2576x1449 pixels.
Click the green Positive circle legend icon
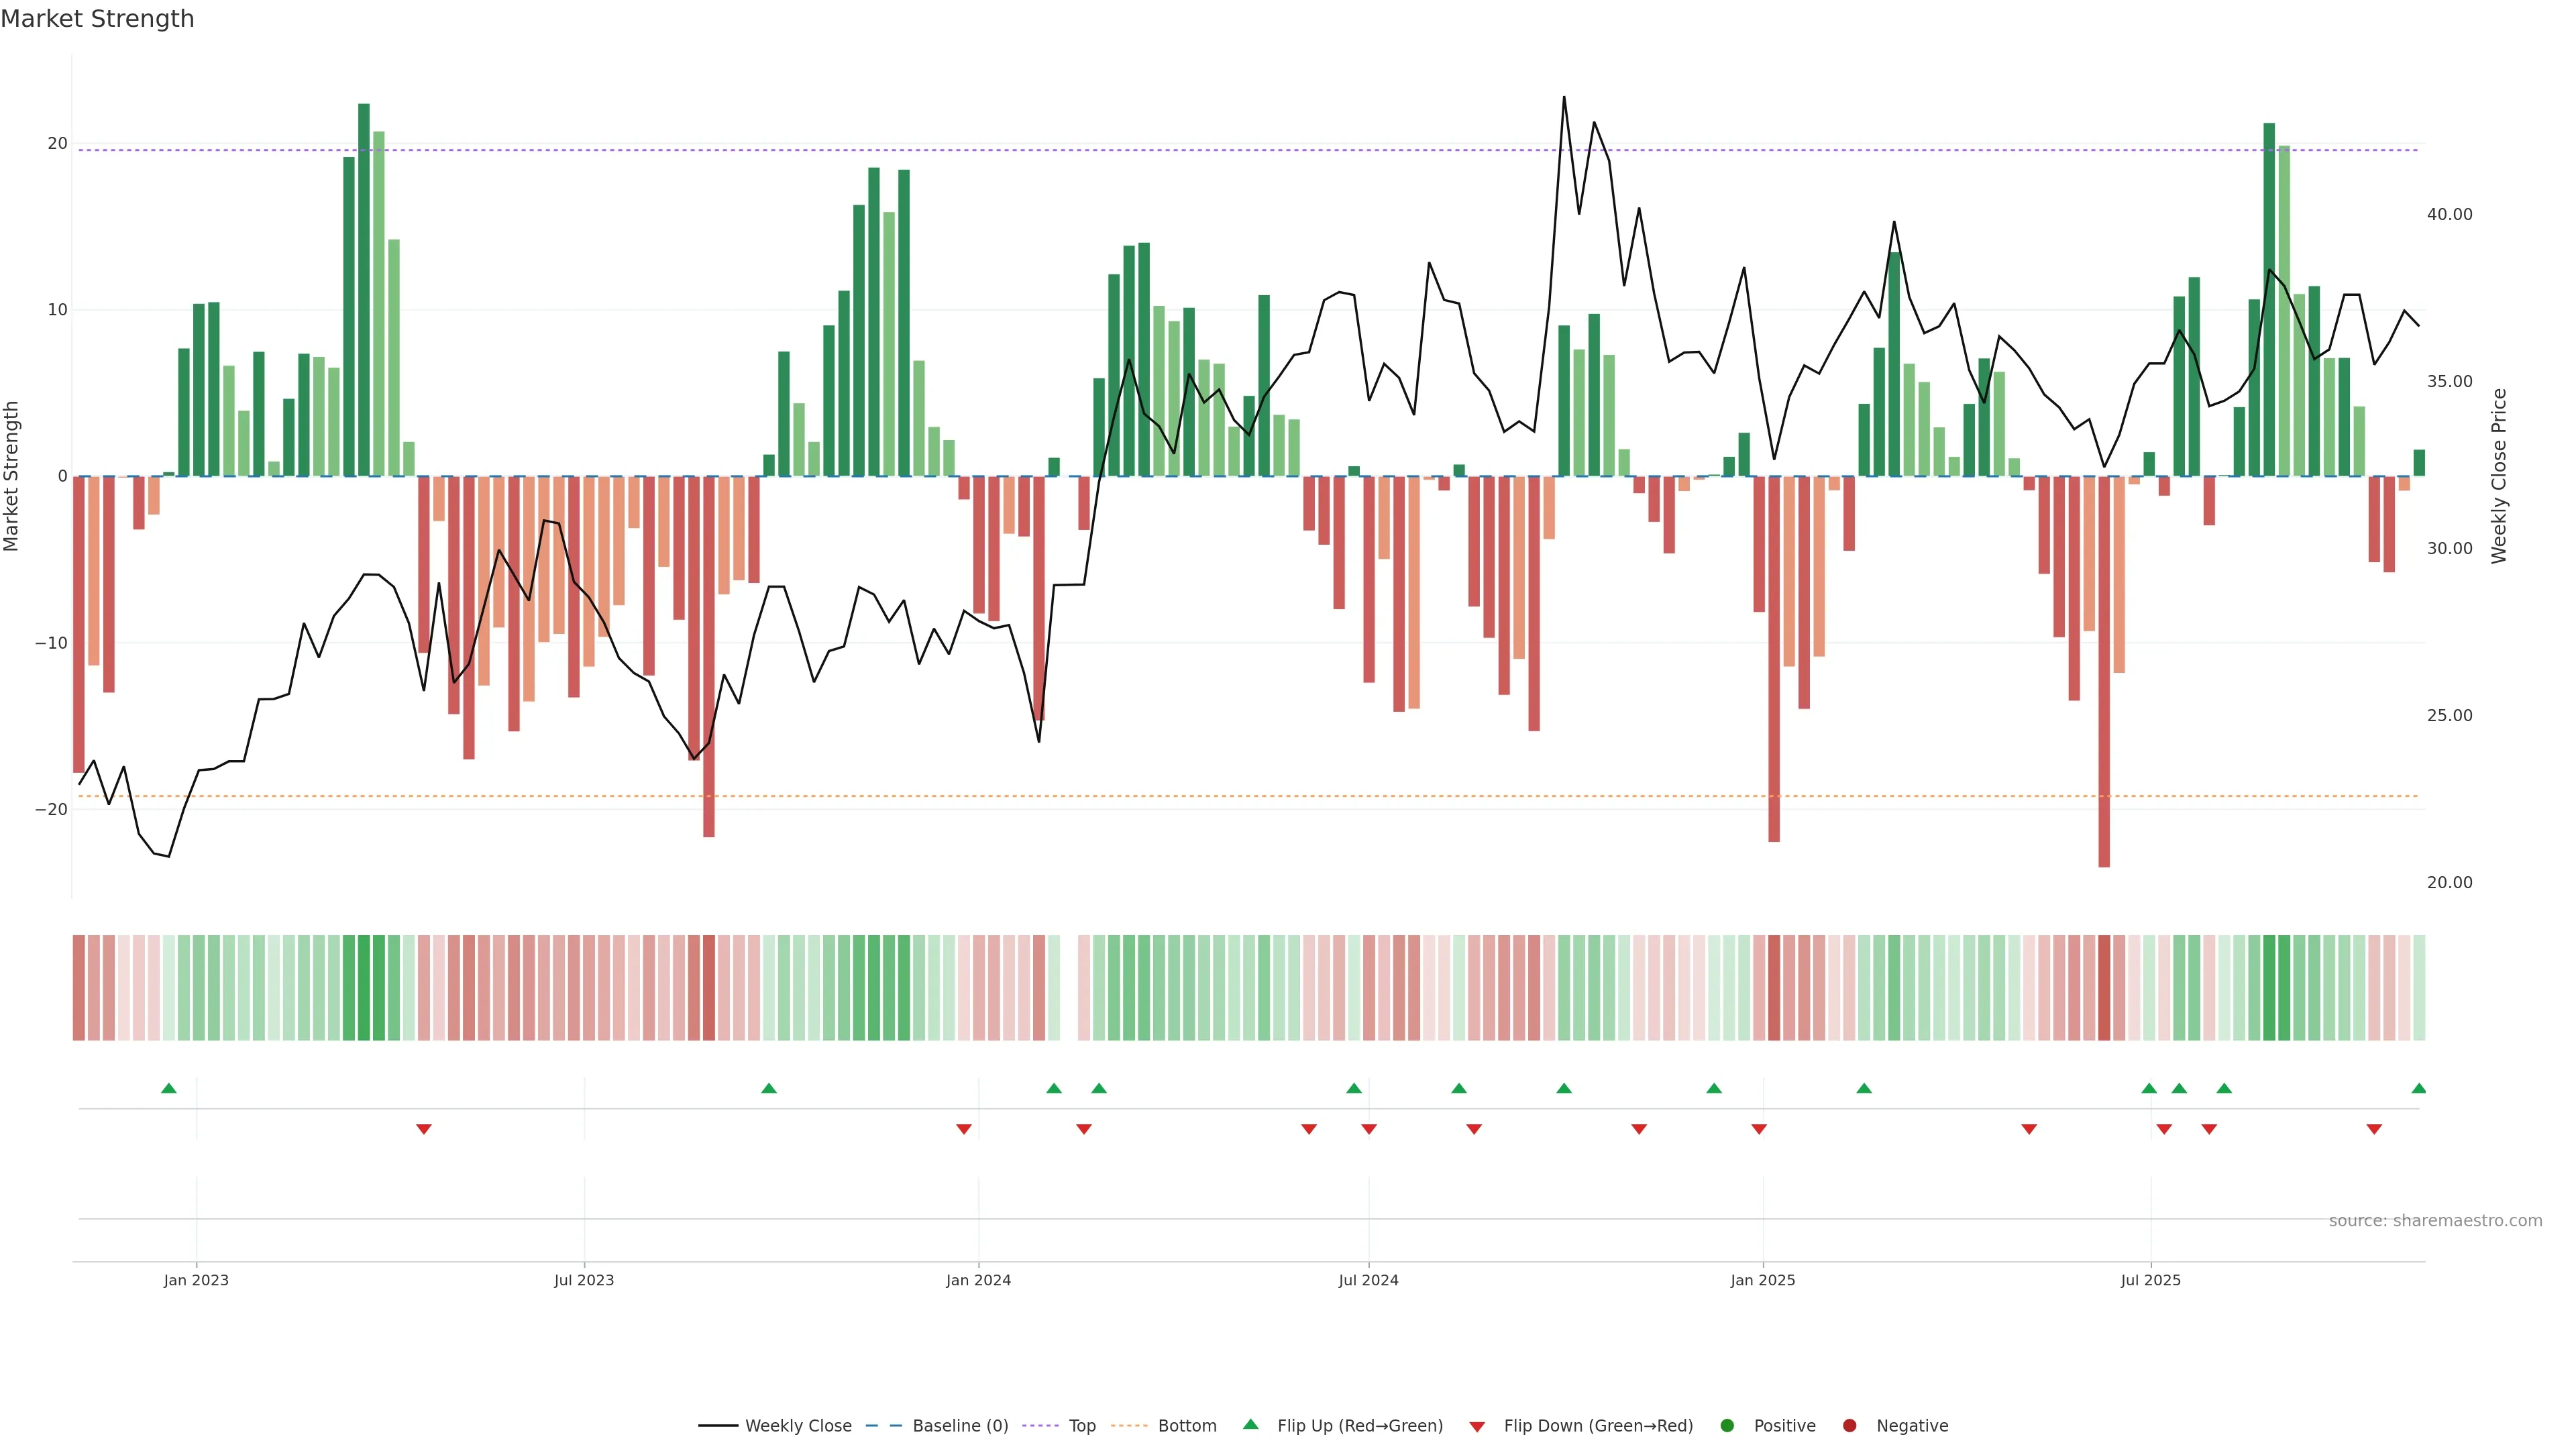pos(1727,1426)
